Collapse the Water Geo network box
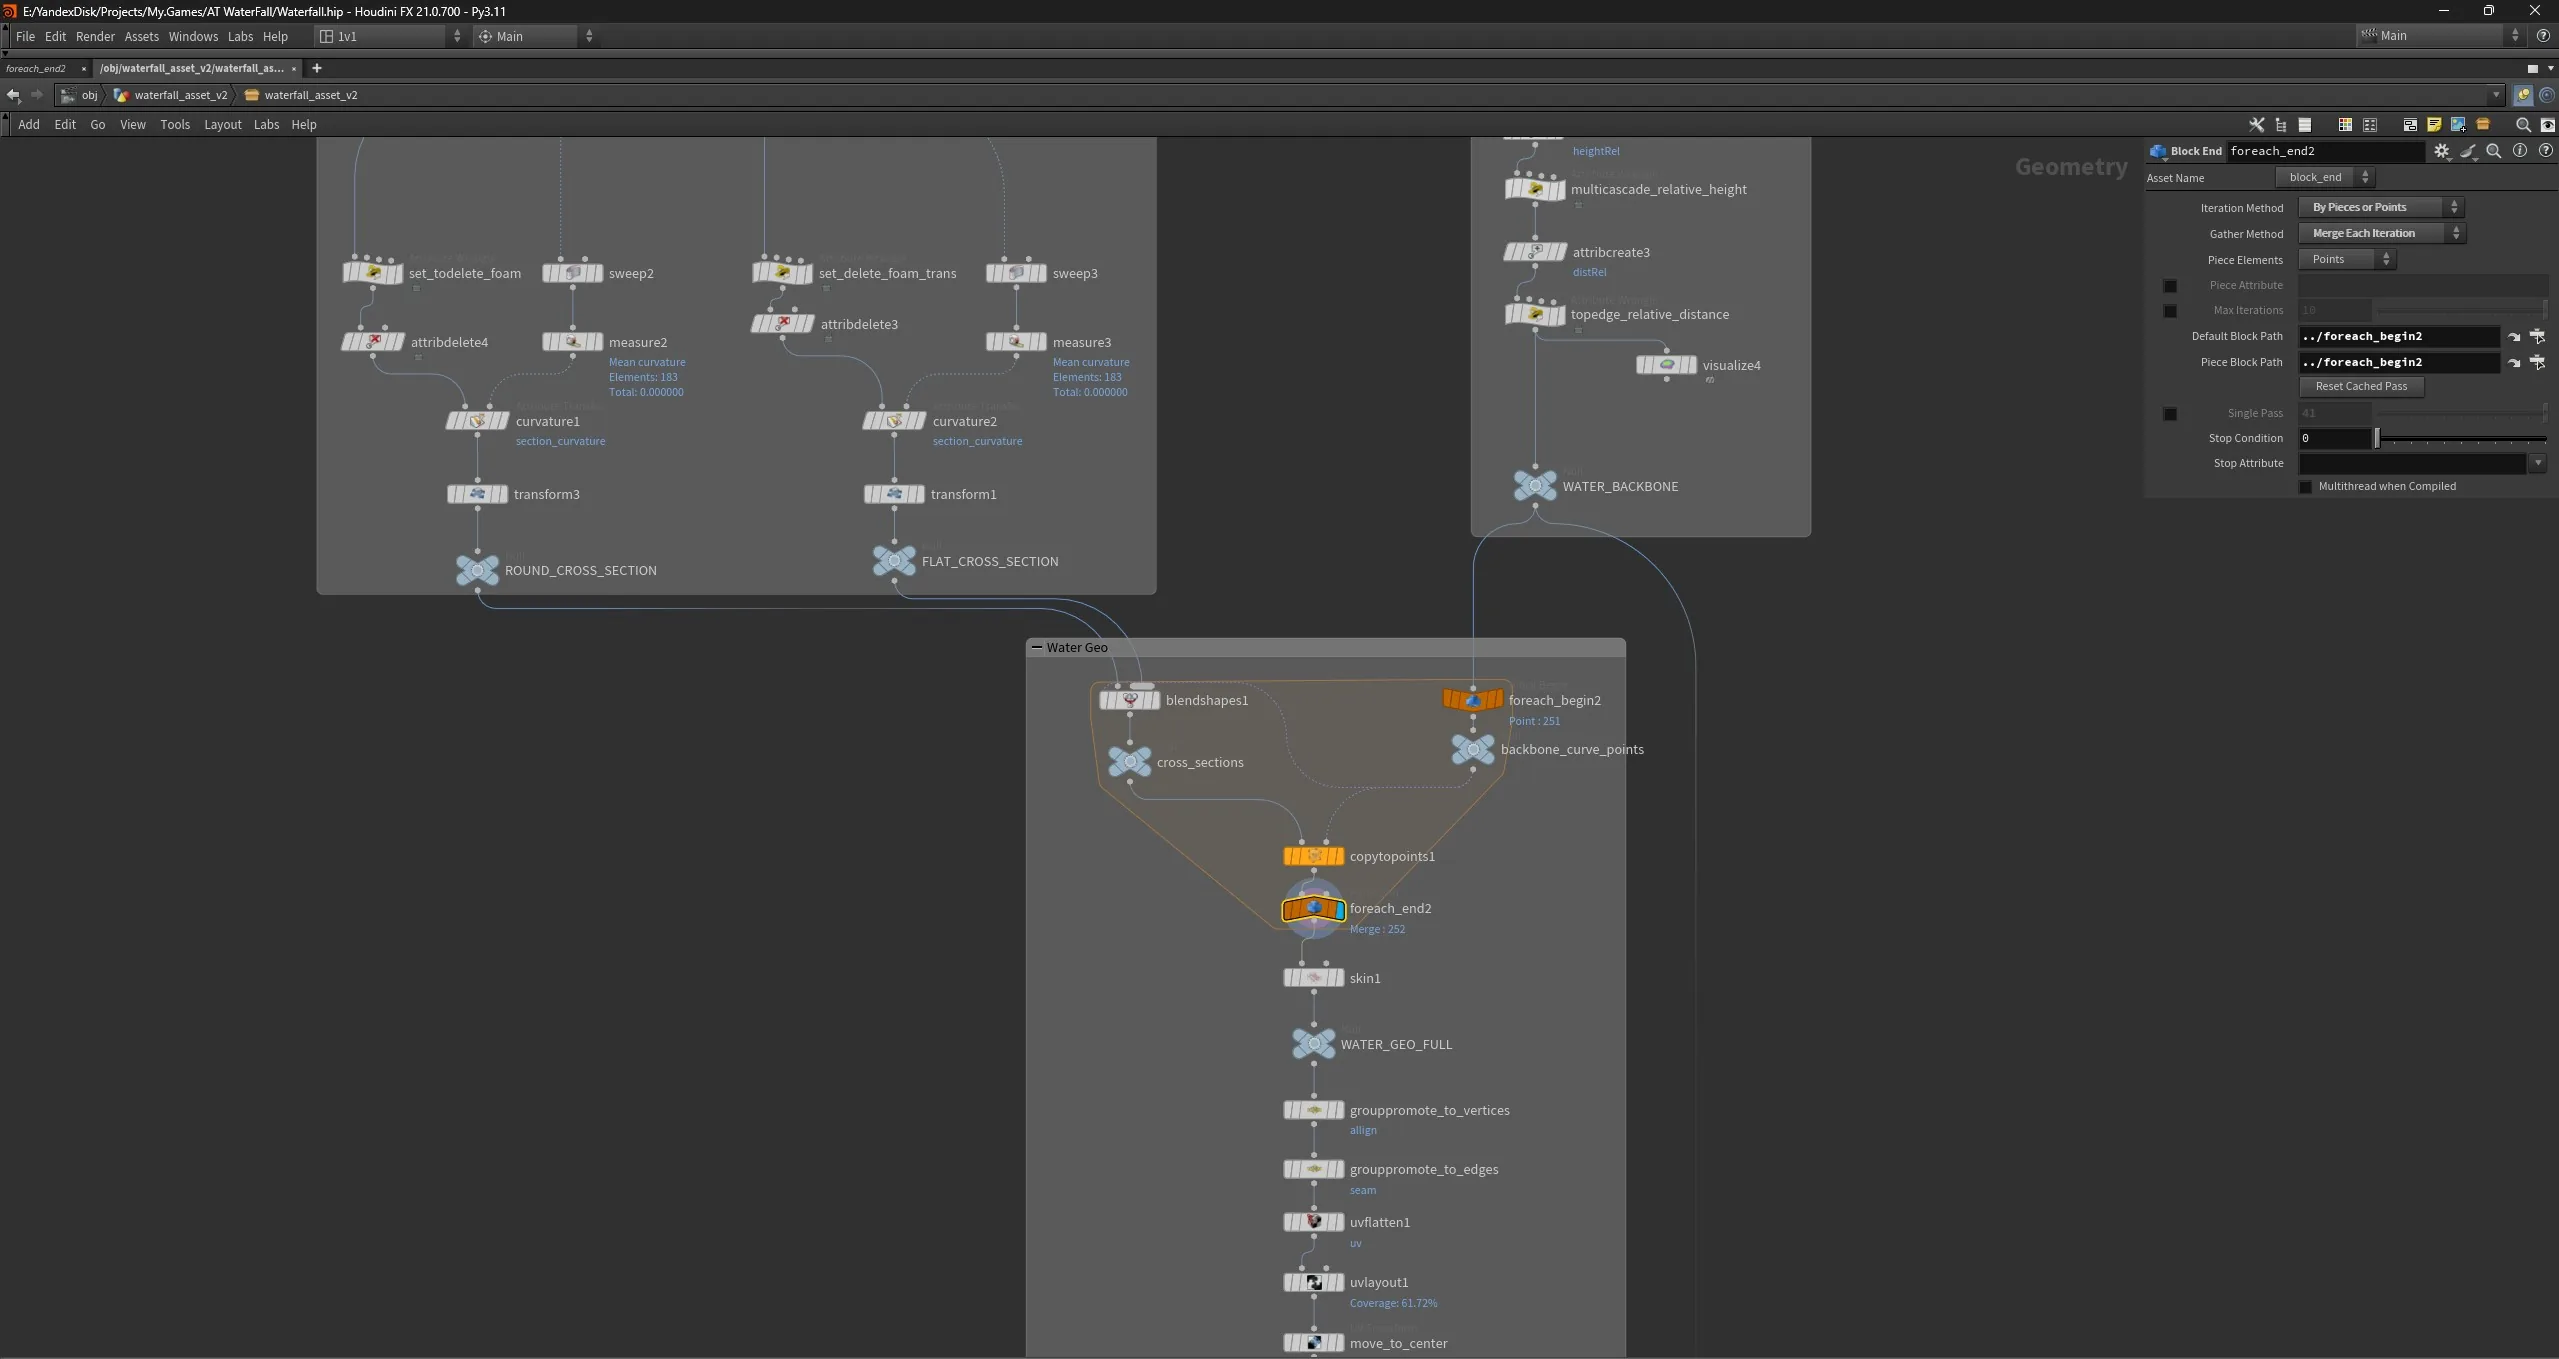Image resolution: width=2559 pixels, height=1359 pixels. click(1037, 648)
